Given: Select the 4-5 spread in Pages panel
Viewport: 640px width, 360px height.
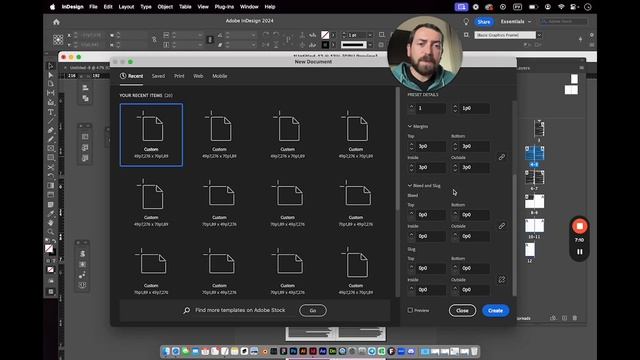Looking at the screenshot, I should (534, 154).
